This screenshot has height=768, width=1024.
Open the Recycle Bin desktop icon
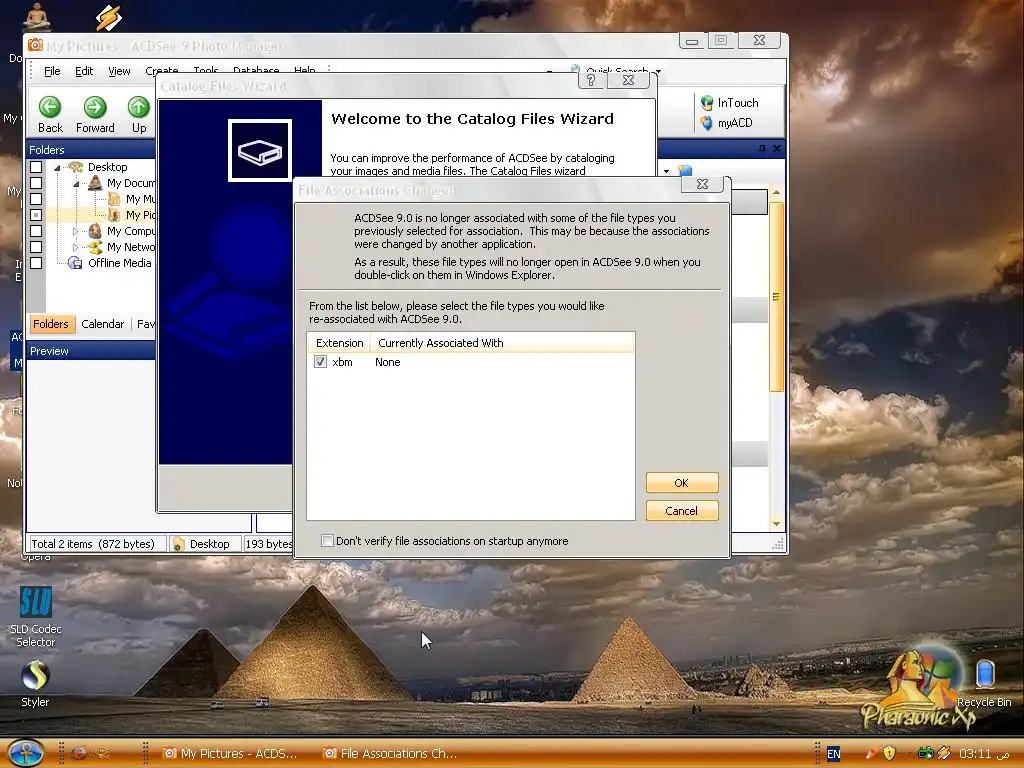[x=985, y=673]
